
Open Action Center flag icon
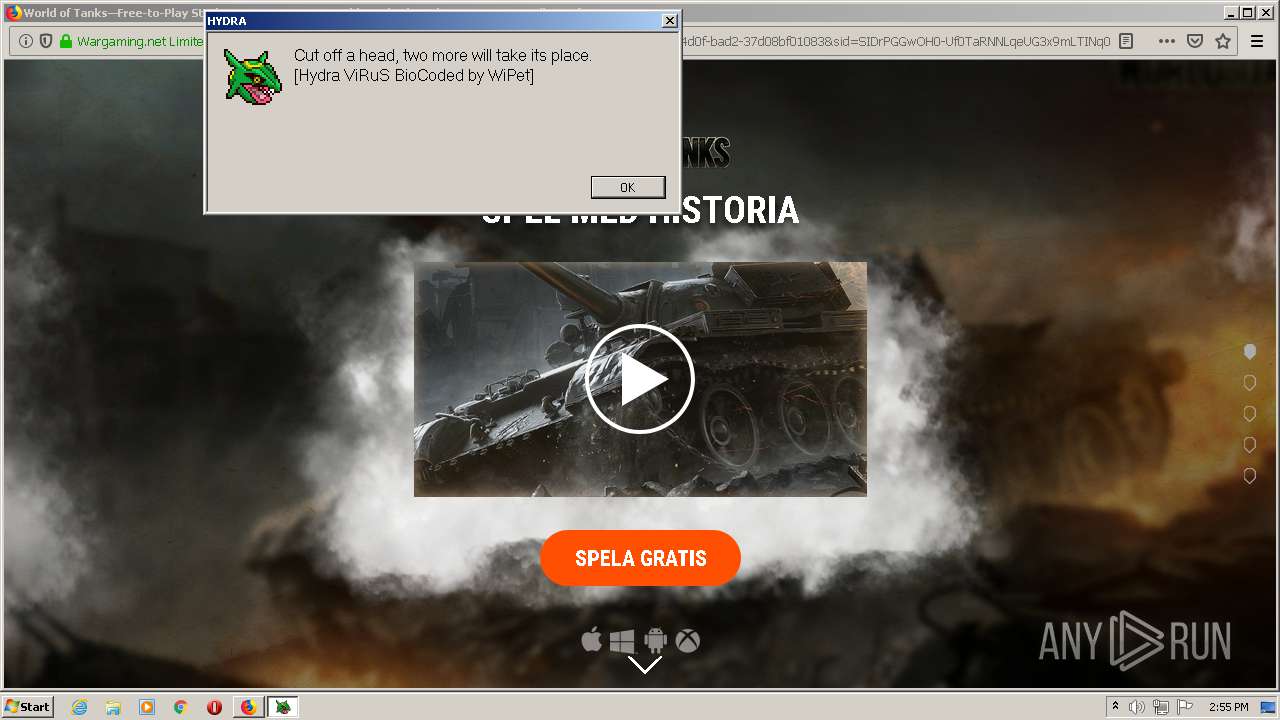[x=1185, y=707]
